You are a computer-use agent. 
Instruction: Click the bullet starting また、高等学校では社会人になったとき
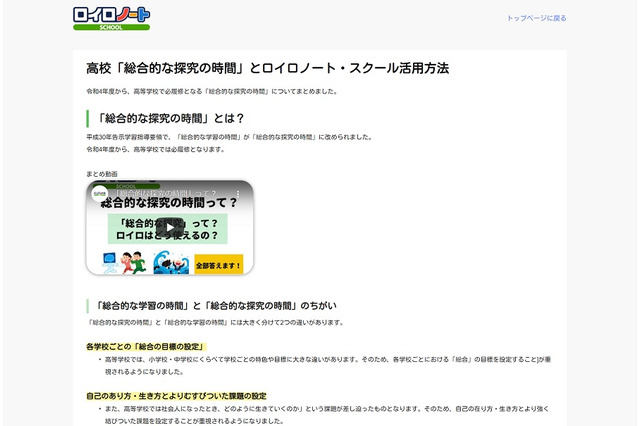pyautogui.click(x=327, y=415)
